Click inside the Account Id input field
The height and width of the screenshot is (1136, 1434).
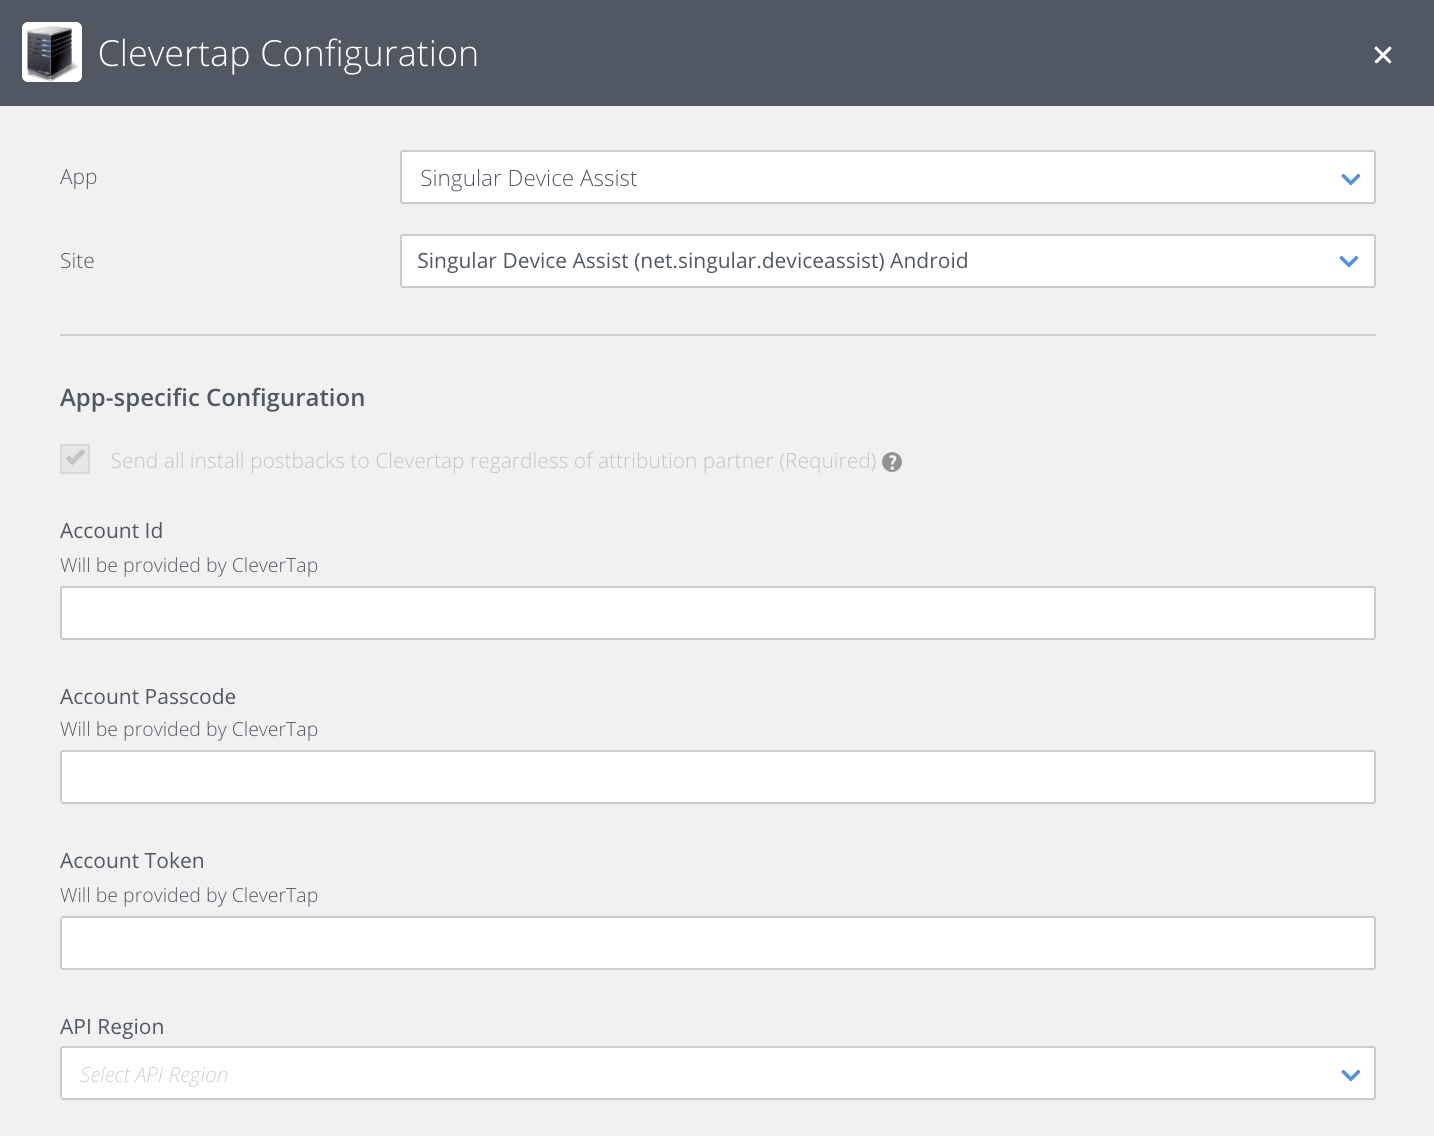click(717, 612)
